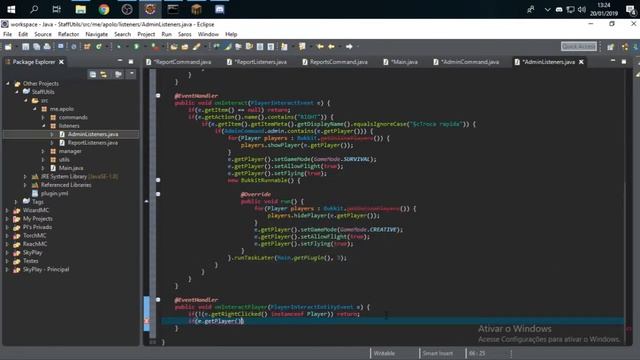
Task: Maximize the Package Explorer panel
Action: (x=131, y=62)
